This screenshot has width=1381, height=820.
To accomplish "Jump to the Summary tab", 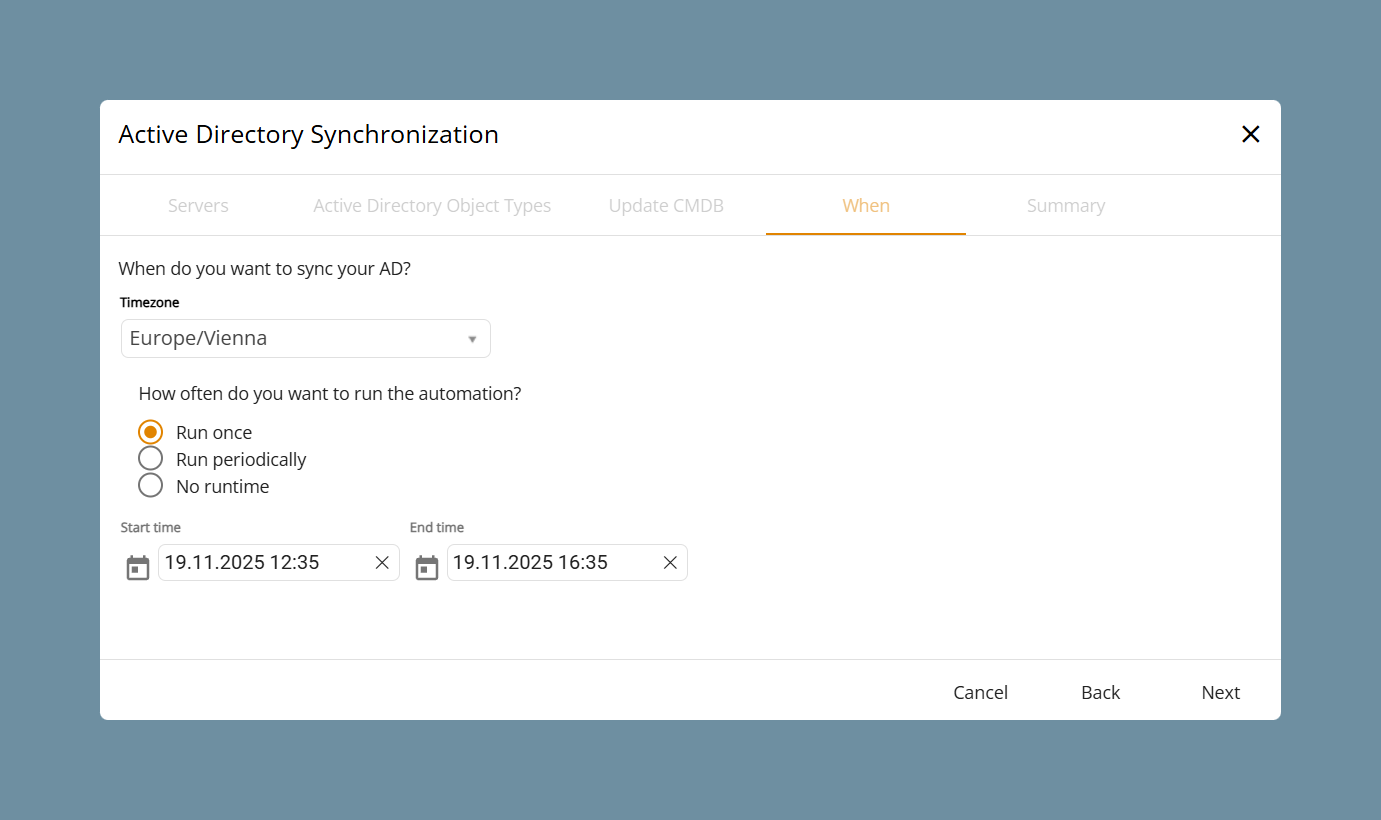I will pos(1066,206).
